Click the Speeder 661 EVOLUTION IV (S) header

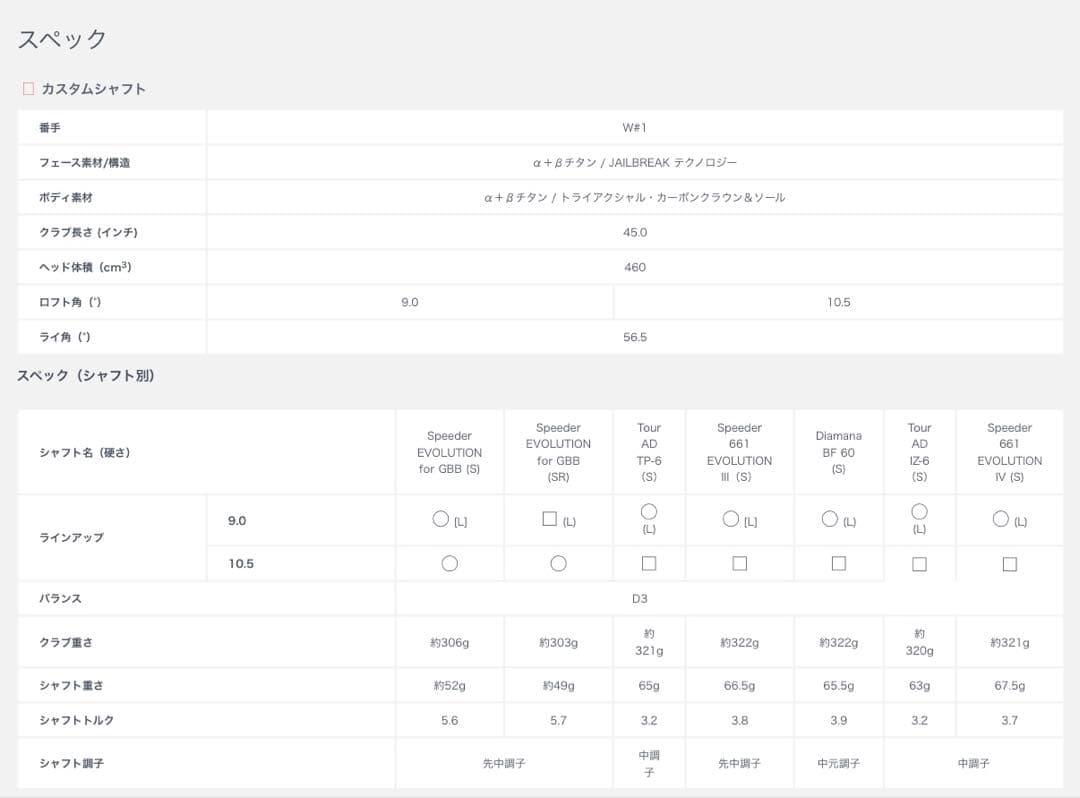[x=1009, y=452]
